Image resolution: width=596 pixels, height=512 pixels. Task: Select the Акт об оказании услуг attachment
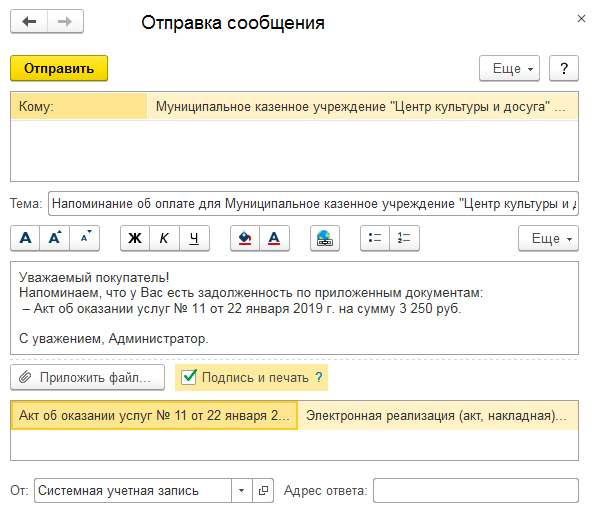point(154,415)
